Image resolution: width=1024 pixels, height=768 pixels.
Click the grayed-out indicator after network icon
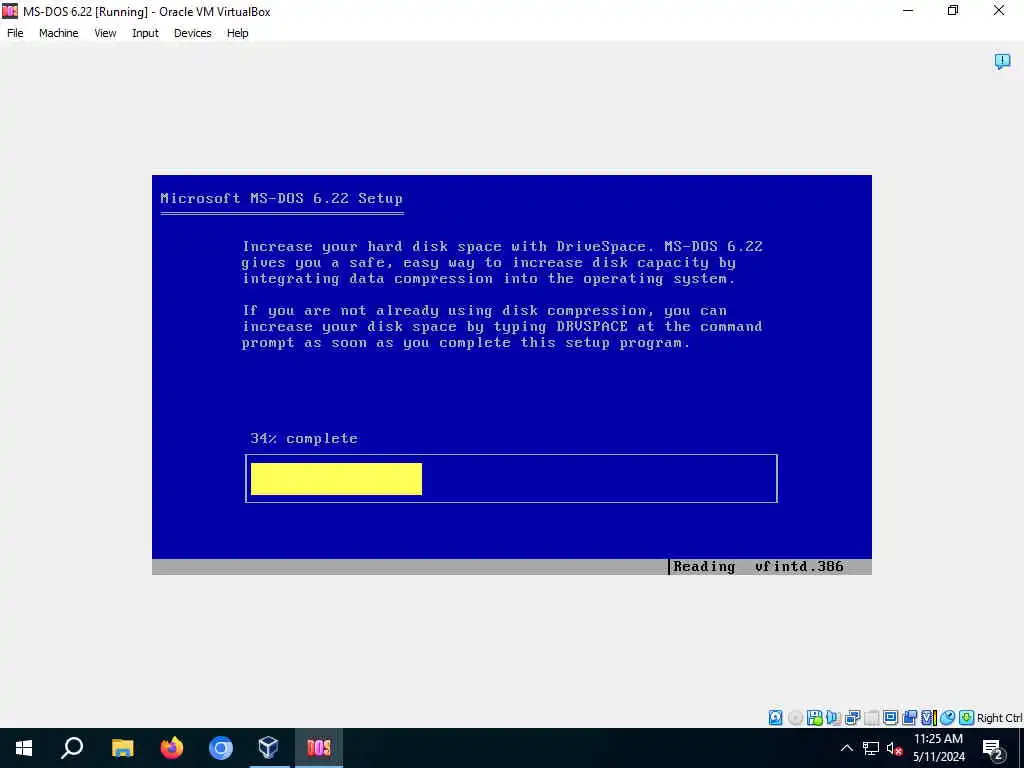872,718
